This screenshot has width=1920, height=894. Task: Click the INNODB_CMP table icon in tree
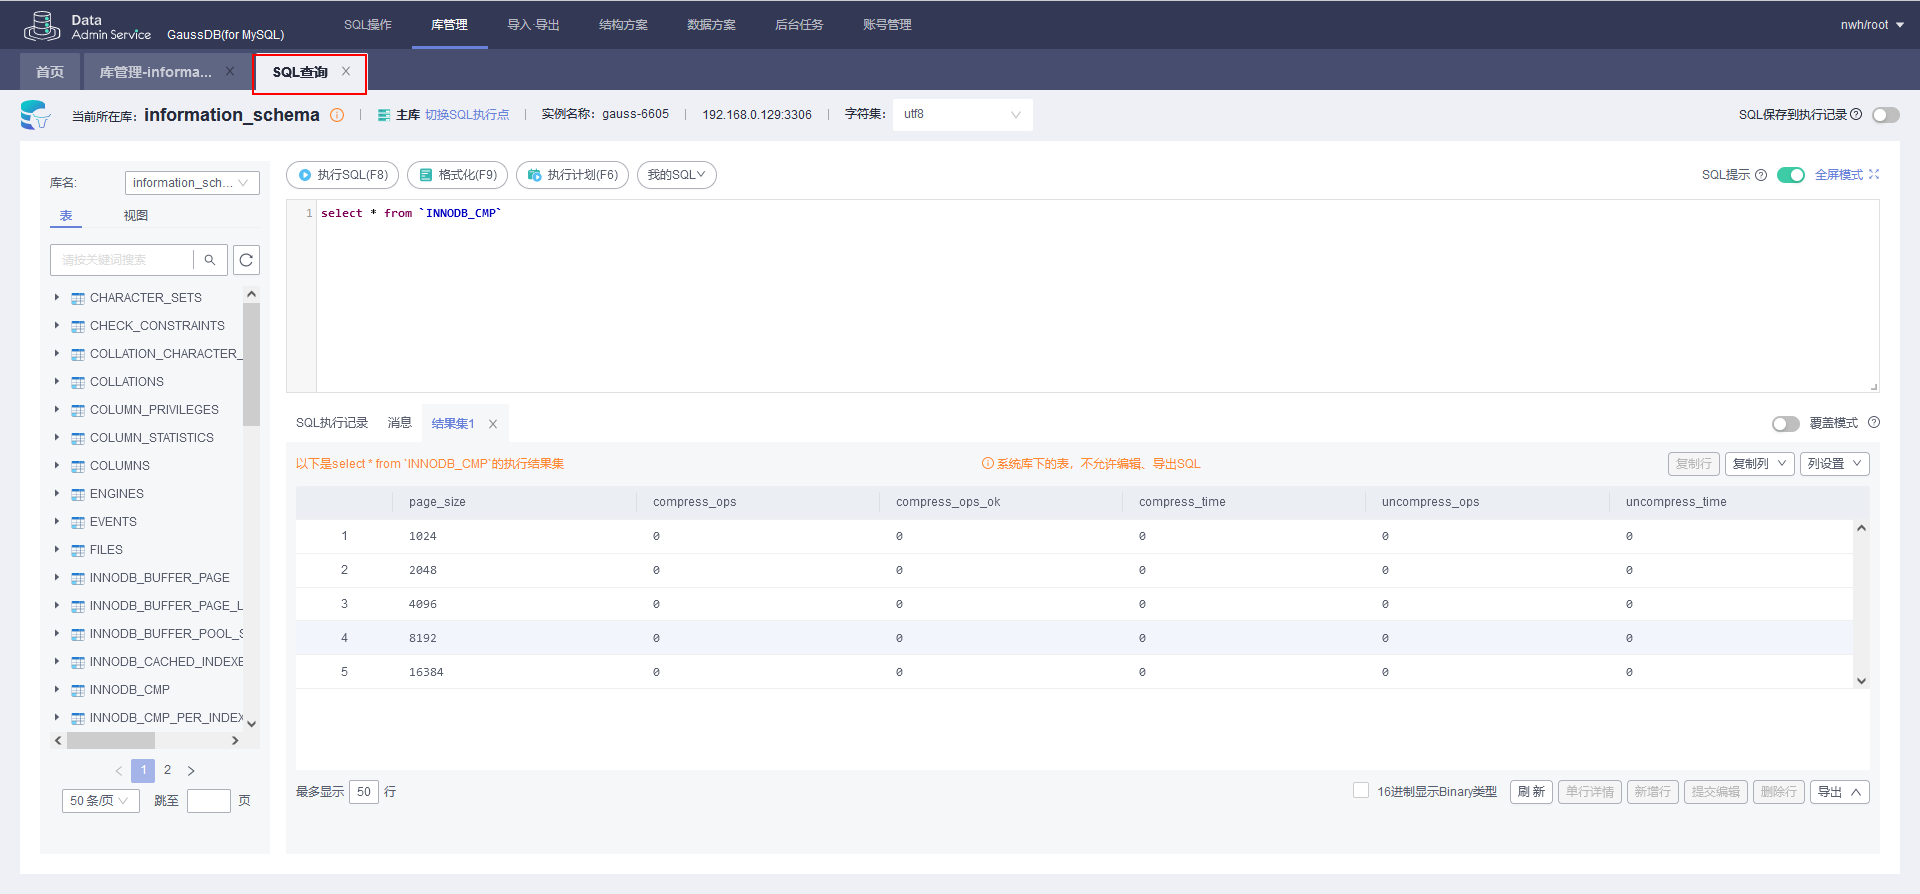point(78,690)
